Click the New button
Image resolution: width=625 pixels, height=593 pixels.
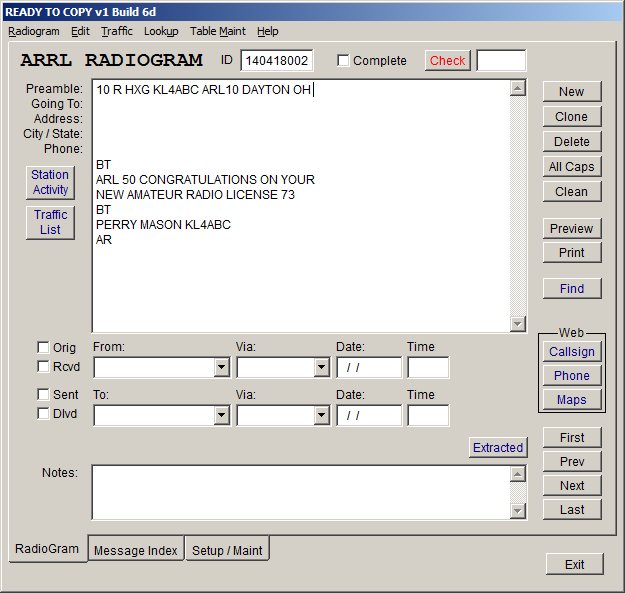572,92
